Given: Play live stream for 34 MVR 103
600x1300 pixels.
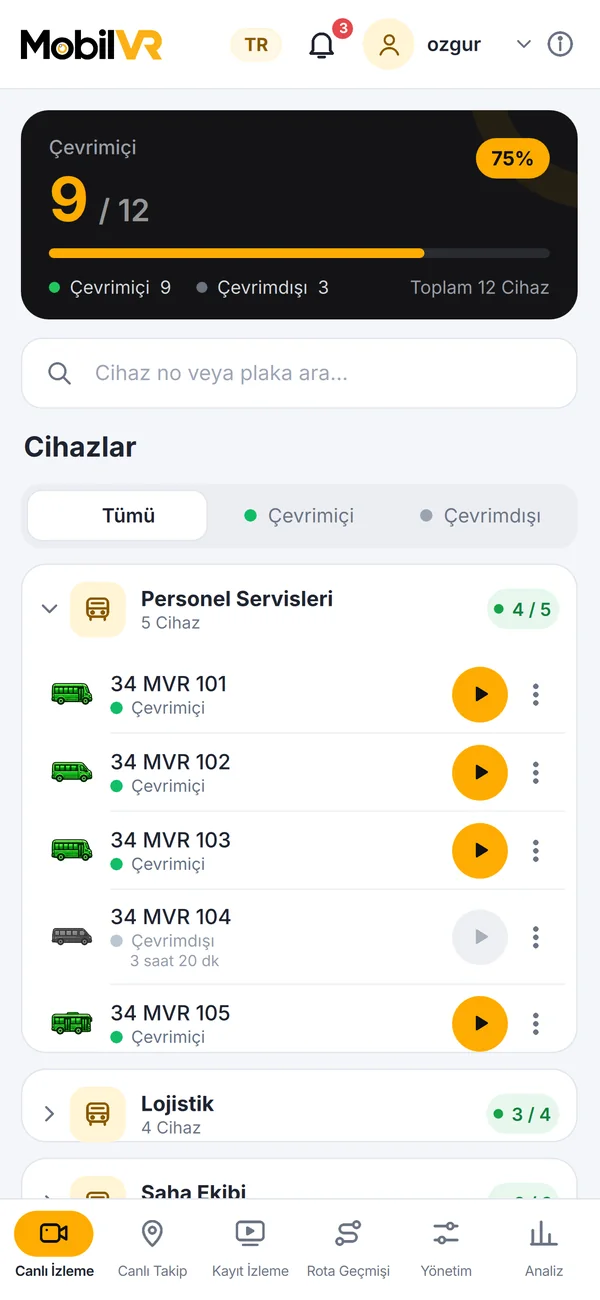Looking at the screenshot, I should pyautogui.click(x=480, y=850).
